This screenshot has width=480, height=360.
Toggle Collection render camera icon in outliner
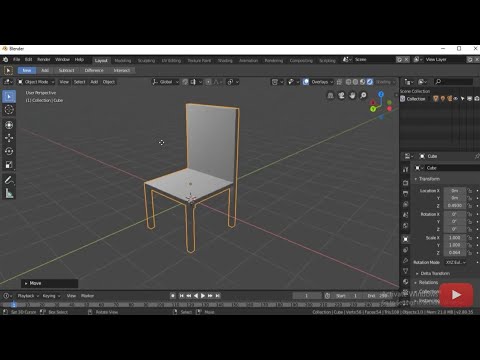[477, 99]
